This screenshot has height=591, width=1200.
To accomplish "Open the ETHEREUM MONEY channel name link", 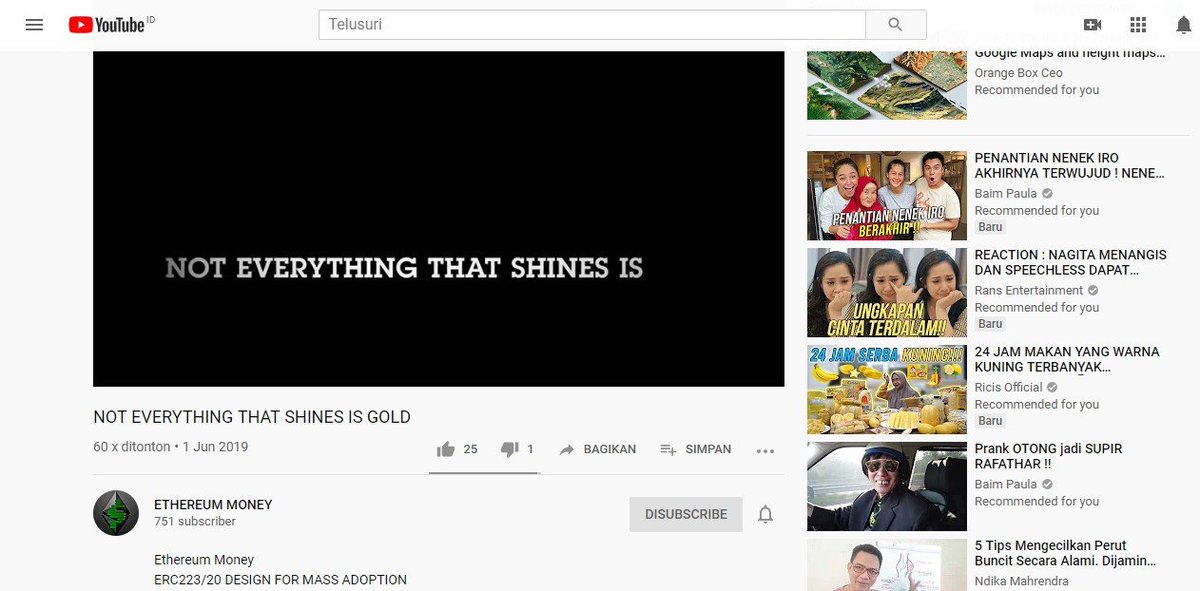I will [x=213, y=505].
